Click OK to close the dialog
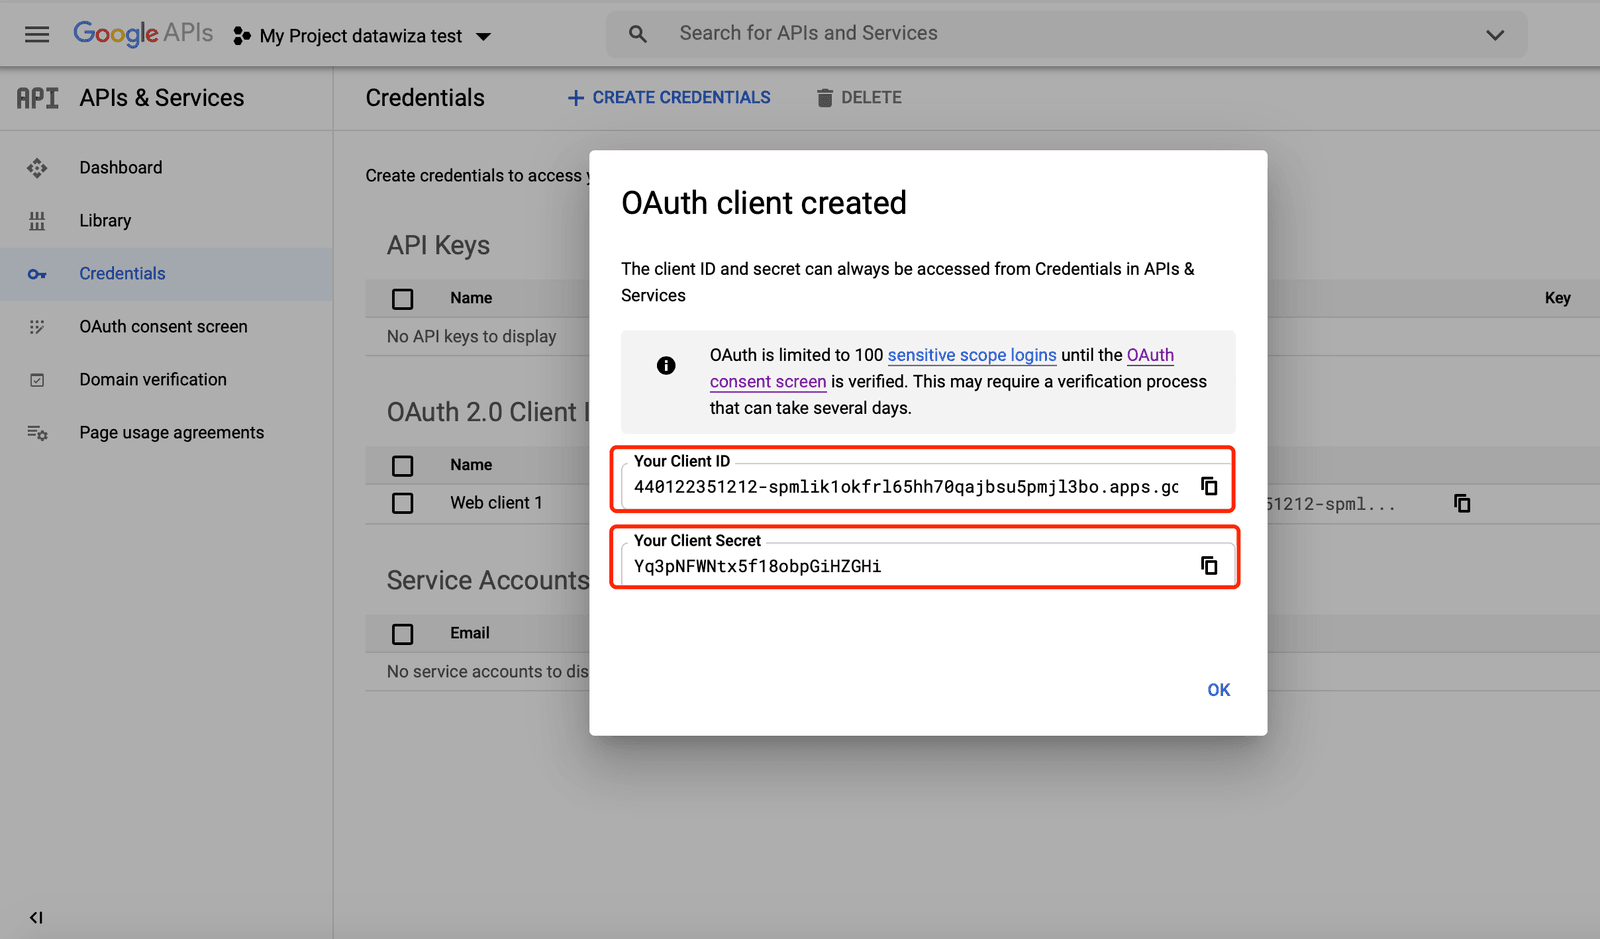The height and width of the screenshot is (939, 1600). (1219, 690)
